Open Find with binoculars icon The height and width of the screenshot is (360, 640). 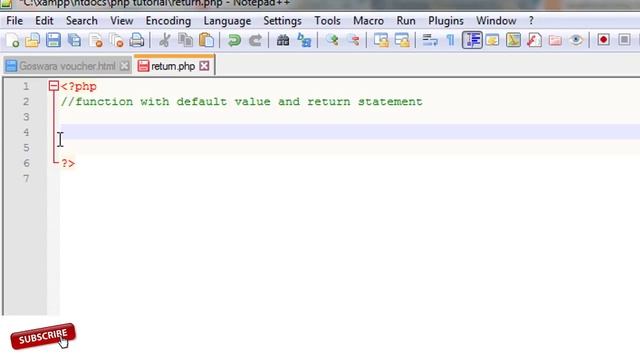pyautogui.click(x=282, y=40)
